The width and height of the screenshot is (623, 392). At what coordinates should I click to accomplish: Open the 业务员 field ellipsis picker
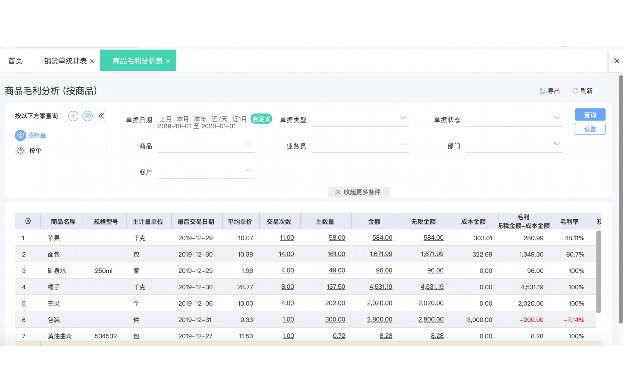coord(403,144)
